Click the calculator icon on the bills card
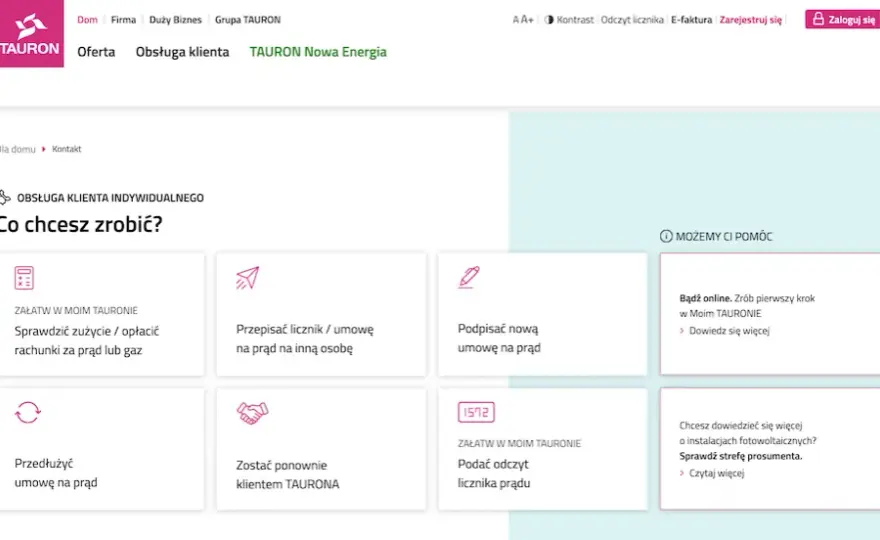 (x=24, y=278)
